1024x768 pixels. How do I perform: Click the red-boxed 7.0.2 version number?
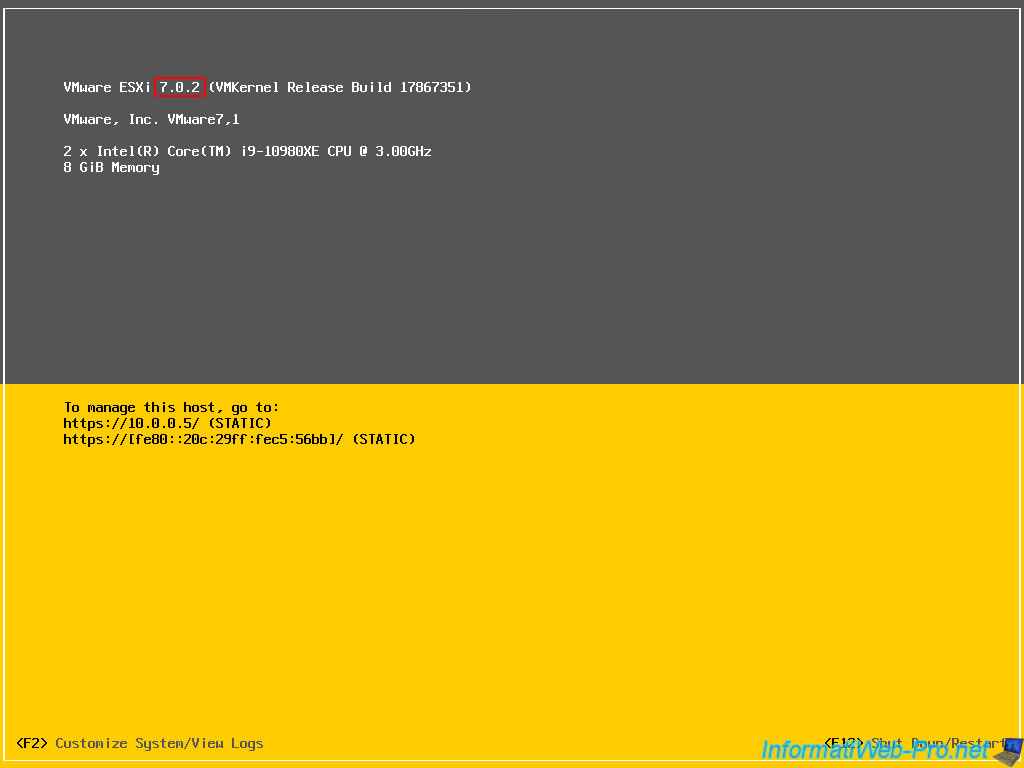180,88
